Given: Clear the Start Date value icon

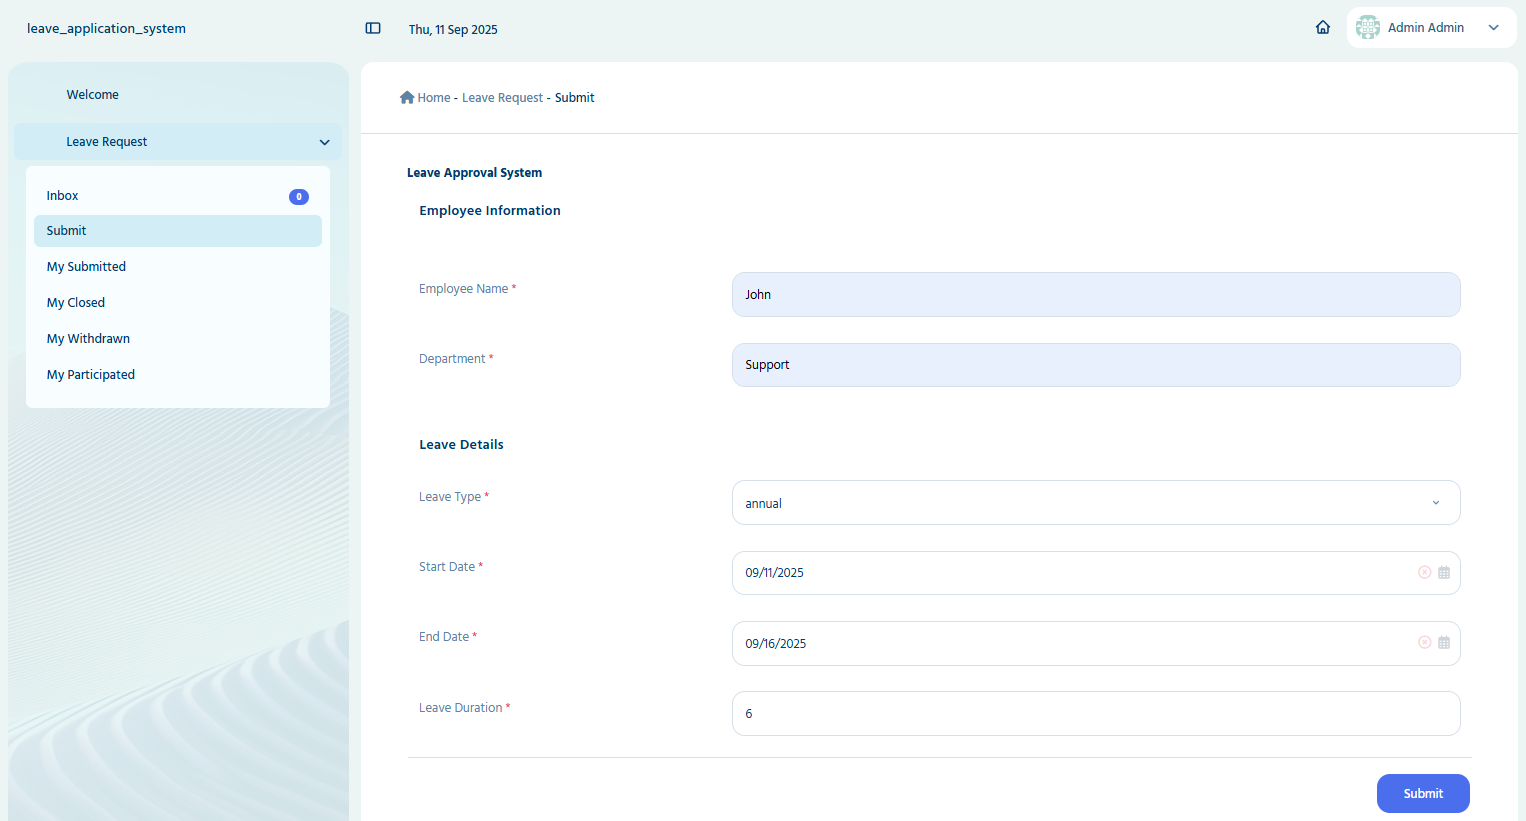Looking at the screenshot, I should tap(1424, 572).
